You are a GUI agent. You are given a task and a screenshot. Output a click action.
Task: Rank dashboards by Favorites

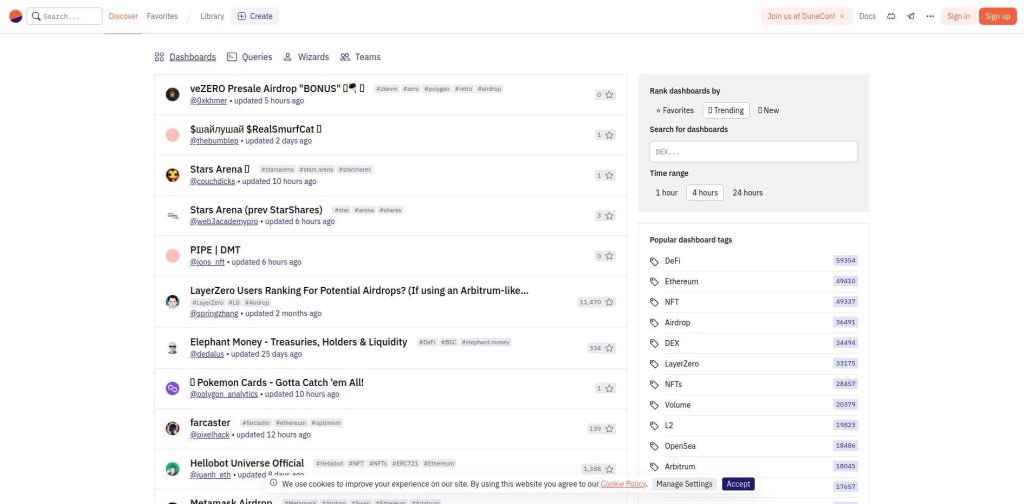pyautogui.click(x=675, y=110)
